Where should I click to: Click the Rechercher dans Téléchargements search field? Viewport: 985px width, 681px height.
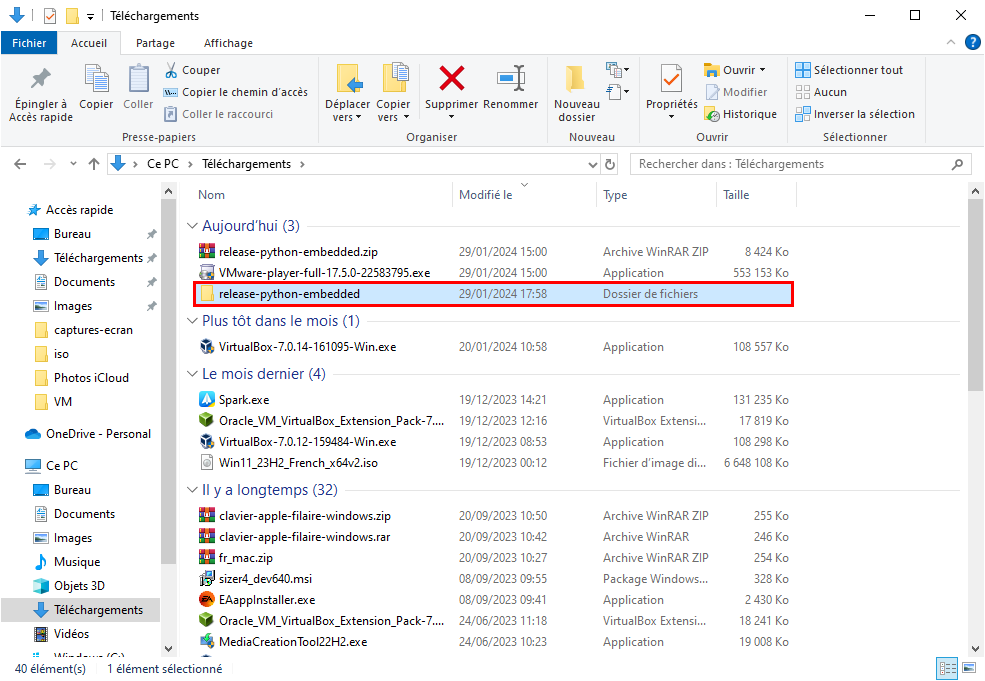[x=800, y=164]
